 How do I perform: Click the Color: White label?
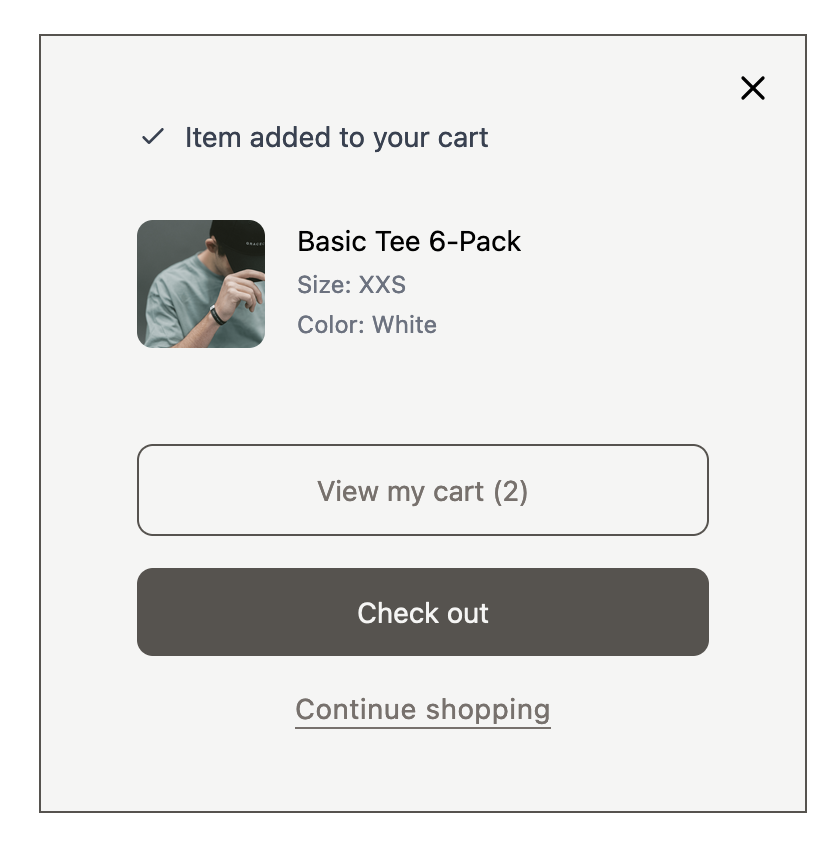tap(366, 325)
